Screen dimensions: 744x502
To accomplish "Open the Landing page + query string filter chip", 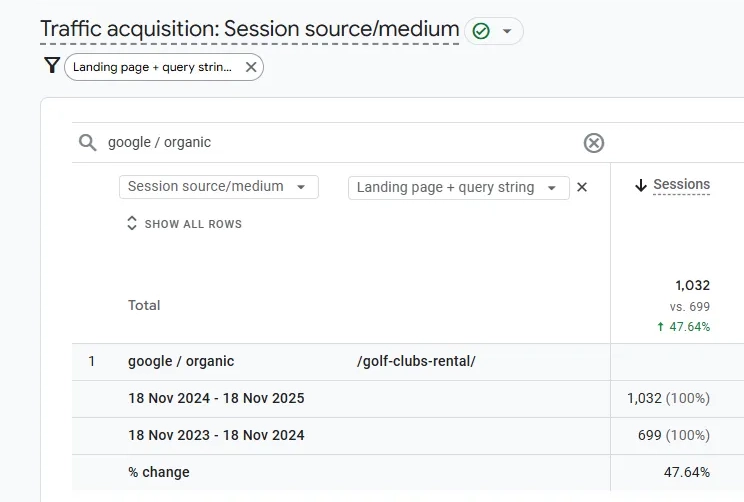I will (152, 67).
